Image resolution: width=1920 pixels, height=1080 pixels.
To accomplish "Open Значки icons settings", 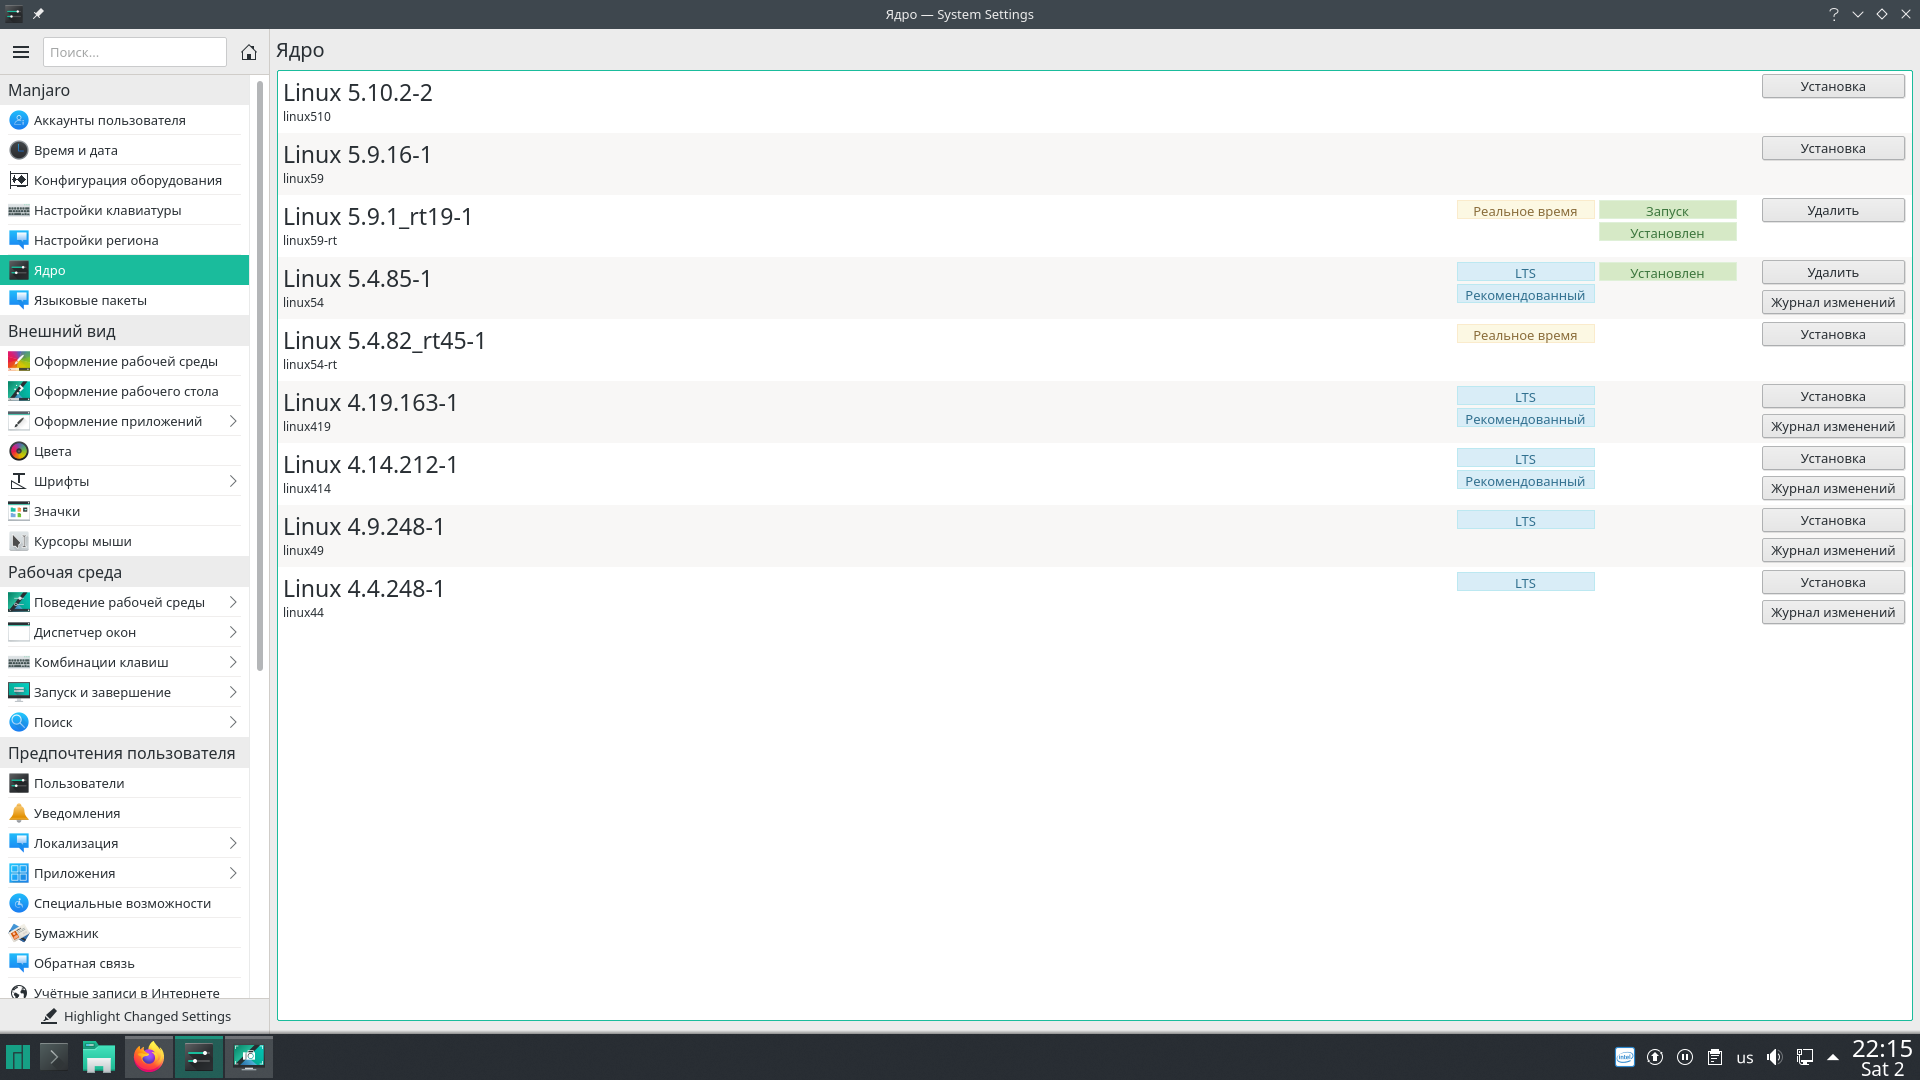I will [19, 511].
